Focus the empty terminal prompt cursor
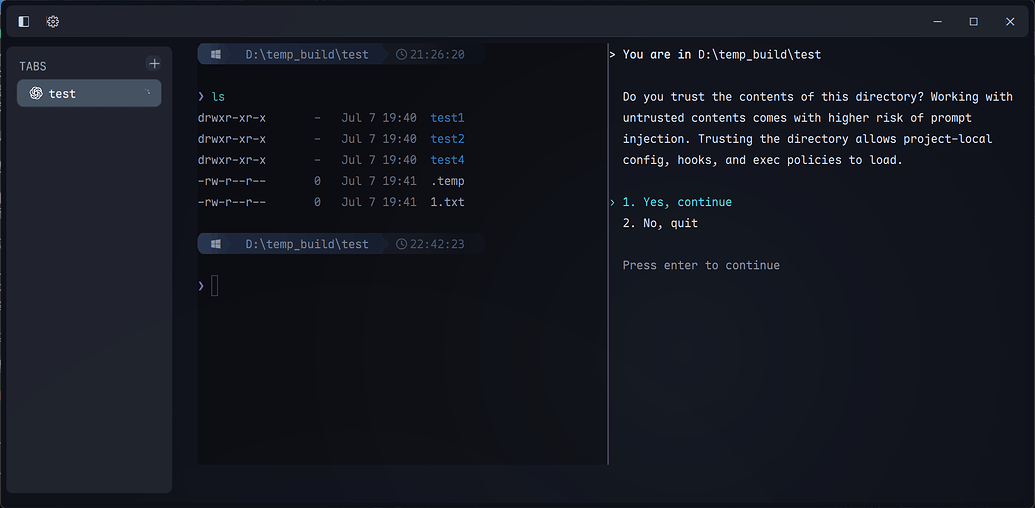Screen dimensions: 1035x508 [215, 286]
